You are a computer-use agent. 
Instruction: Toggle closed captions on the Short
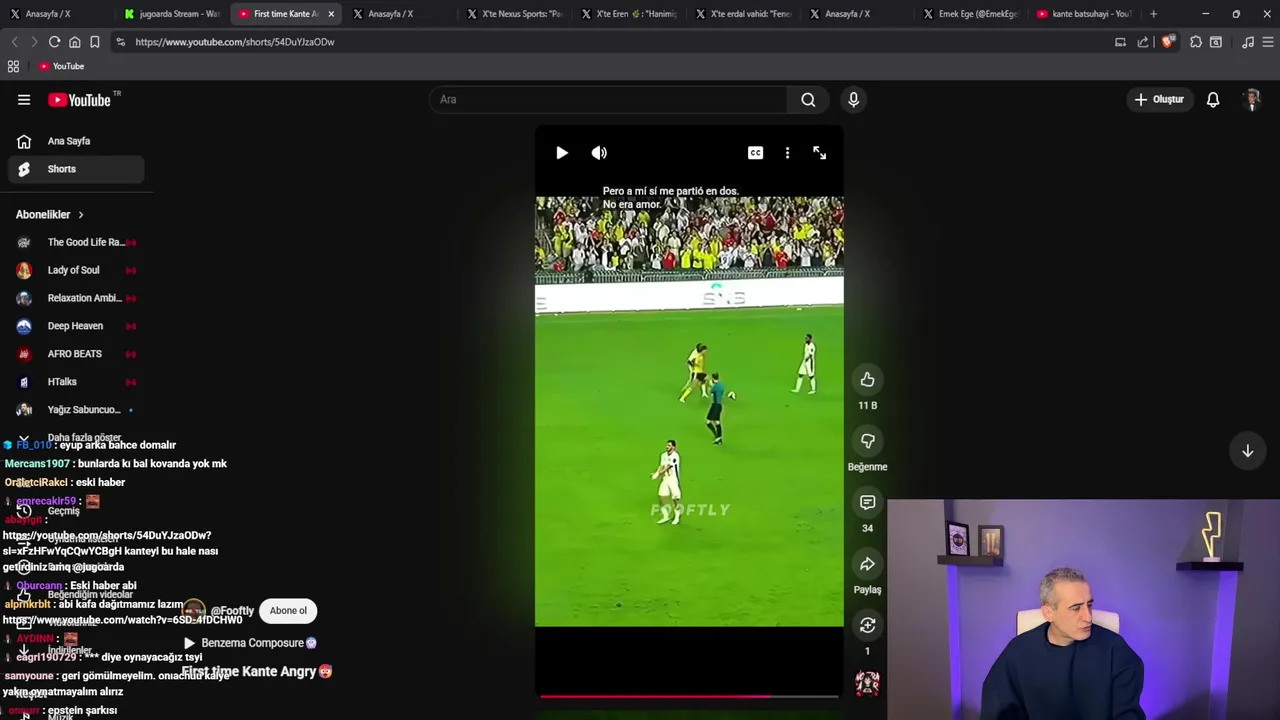point(756,153)
